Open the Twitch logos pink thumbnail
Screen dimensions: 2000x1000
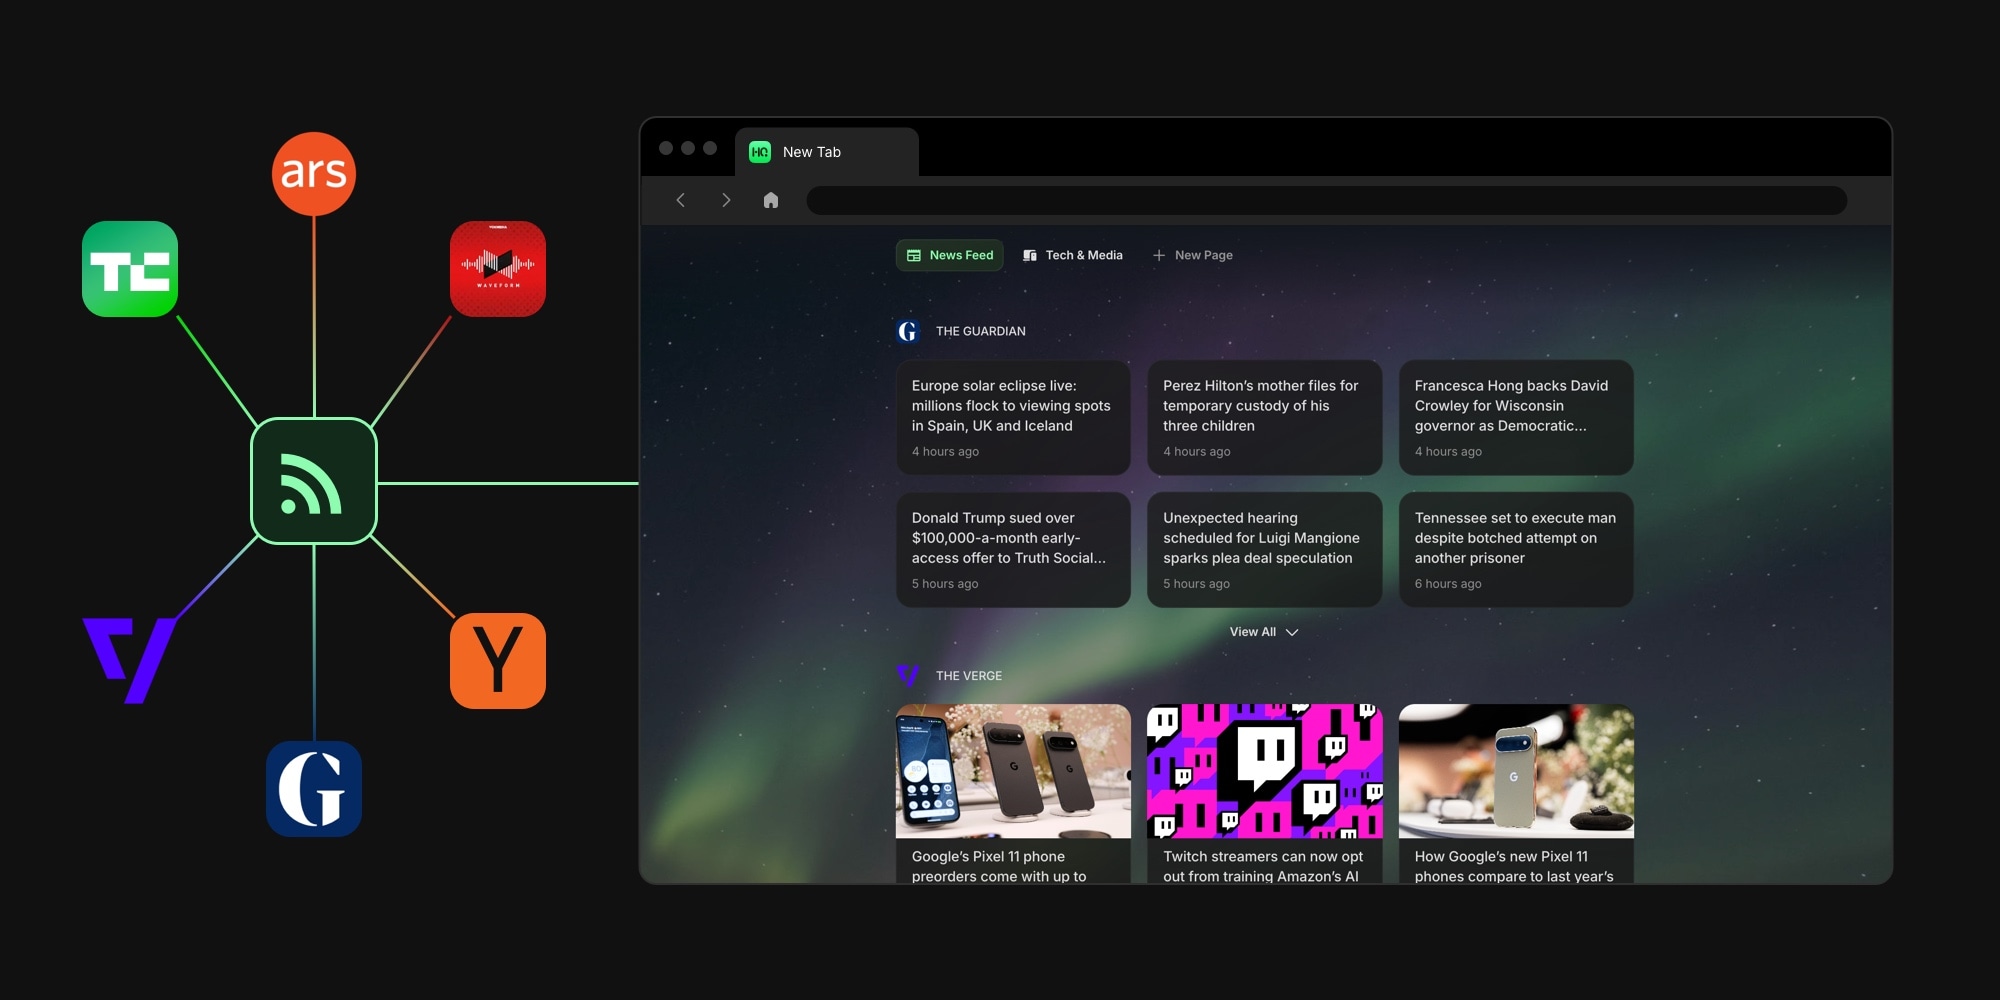pos(1264,771)
